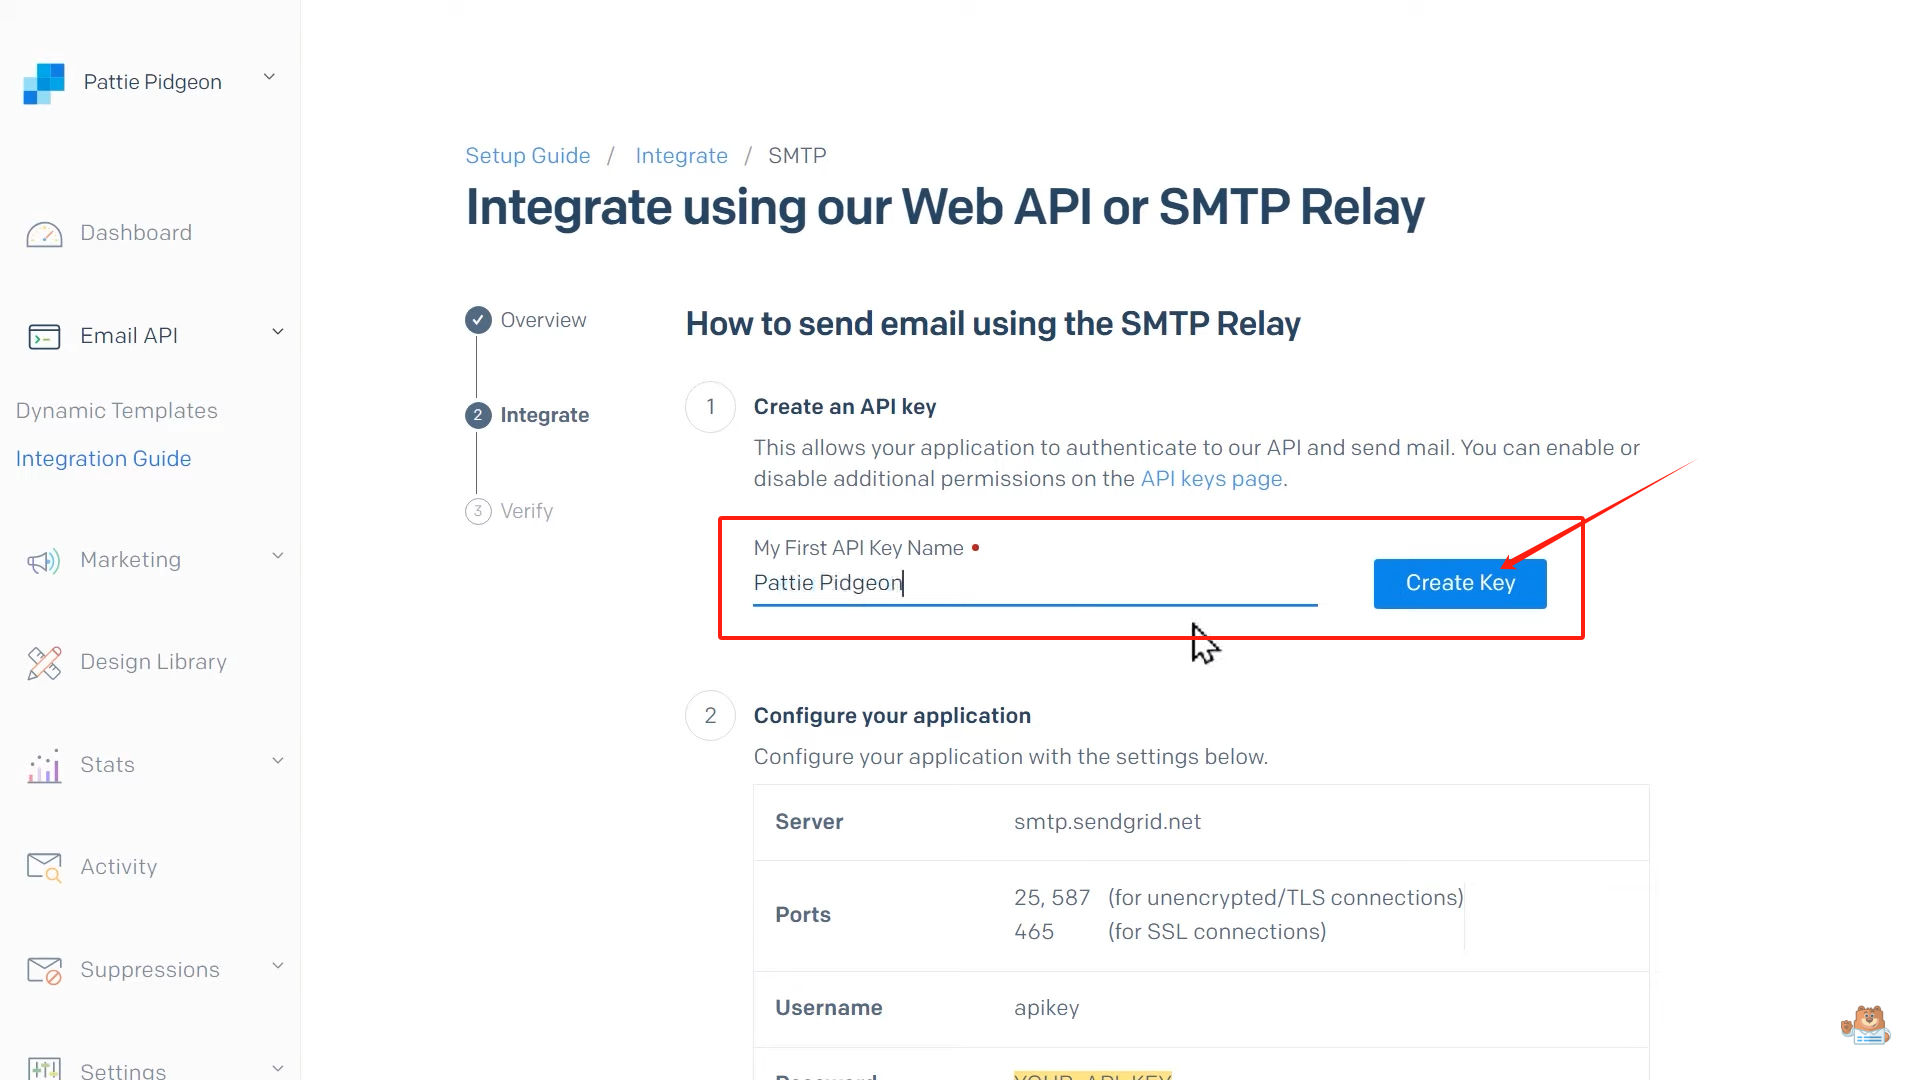Select the Email API sidebar icon
Image resolution: width=1920 pixels, height=1080 pixels.
point(44,336)
